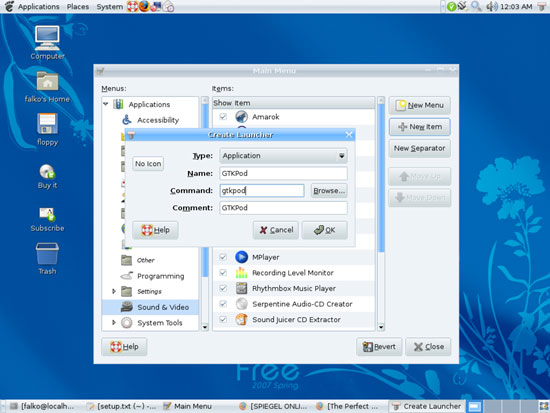Click the lifesaver help icon in top panel

132,6
